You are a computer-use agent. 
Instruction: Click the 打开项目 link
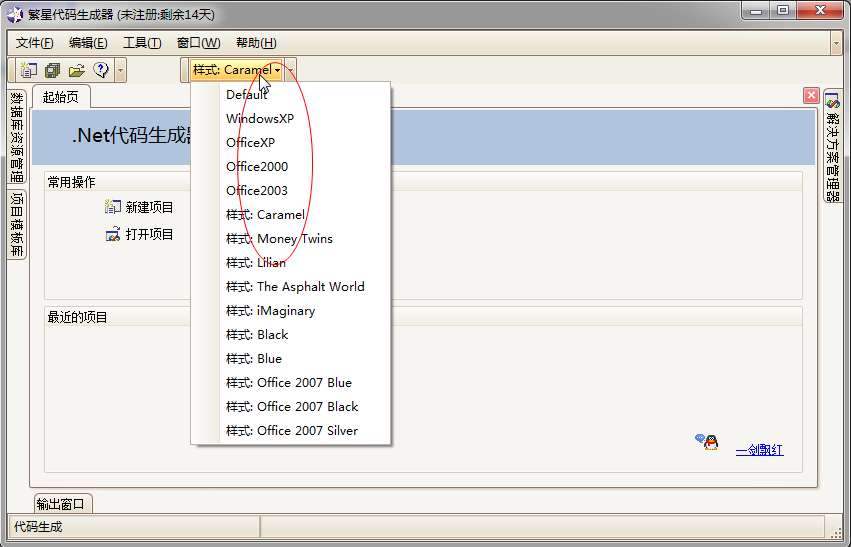(x=149, y=234)
